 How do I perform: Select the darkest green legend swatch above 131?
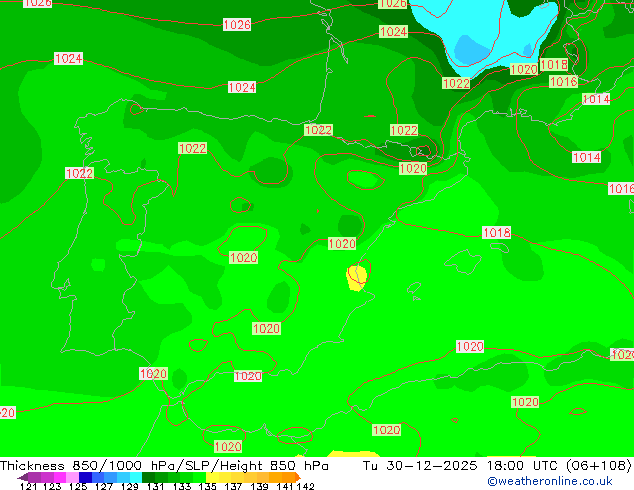coord(148,477)
